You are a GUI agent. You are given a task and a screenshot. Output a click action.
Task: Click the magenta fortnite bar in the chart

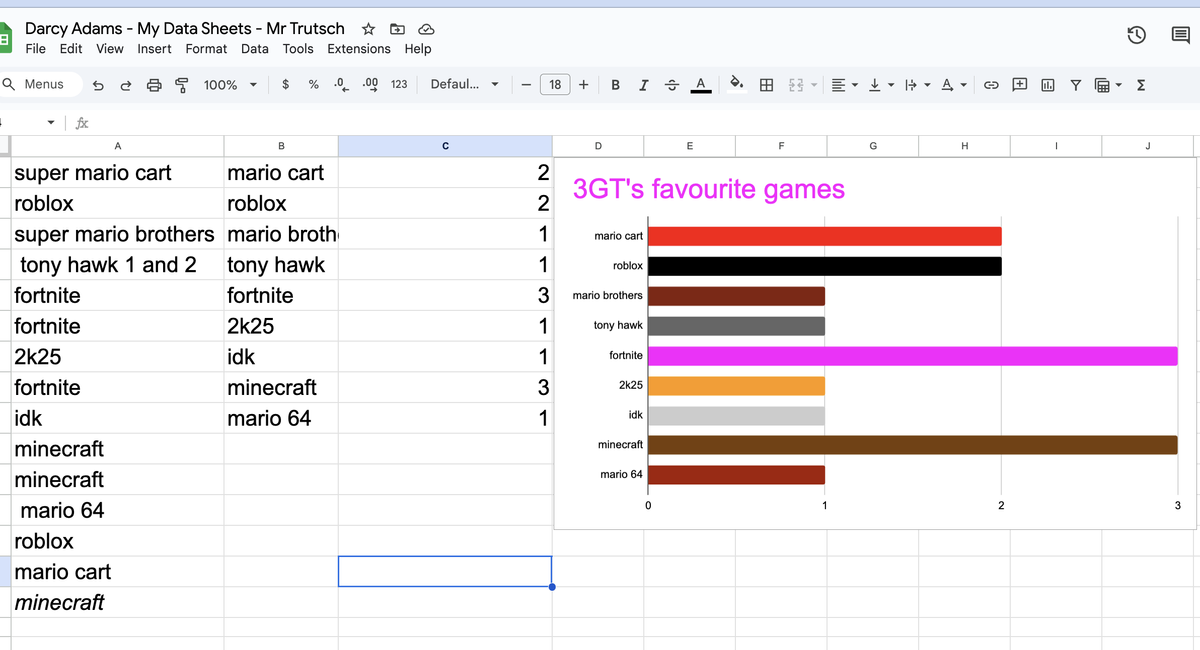click(x=912, y=355)
